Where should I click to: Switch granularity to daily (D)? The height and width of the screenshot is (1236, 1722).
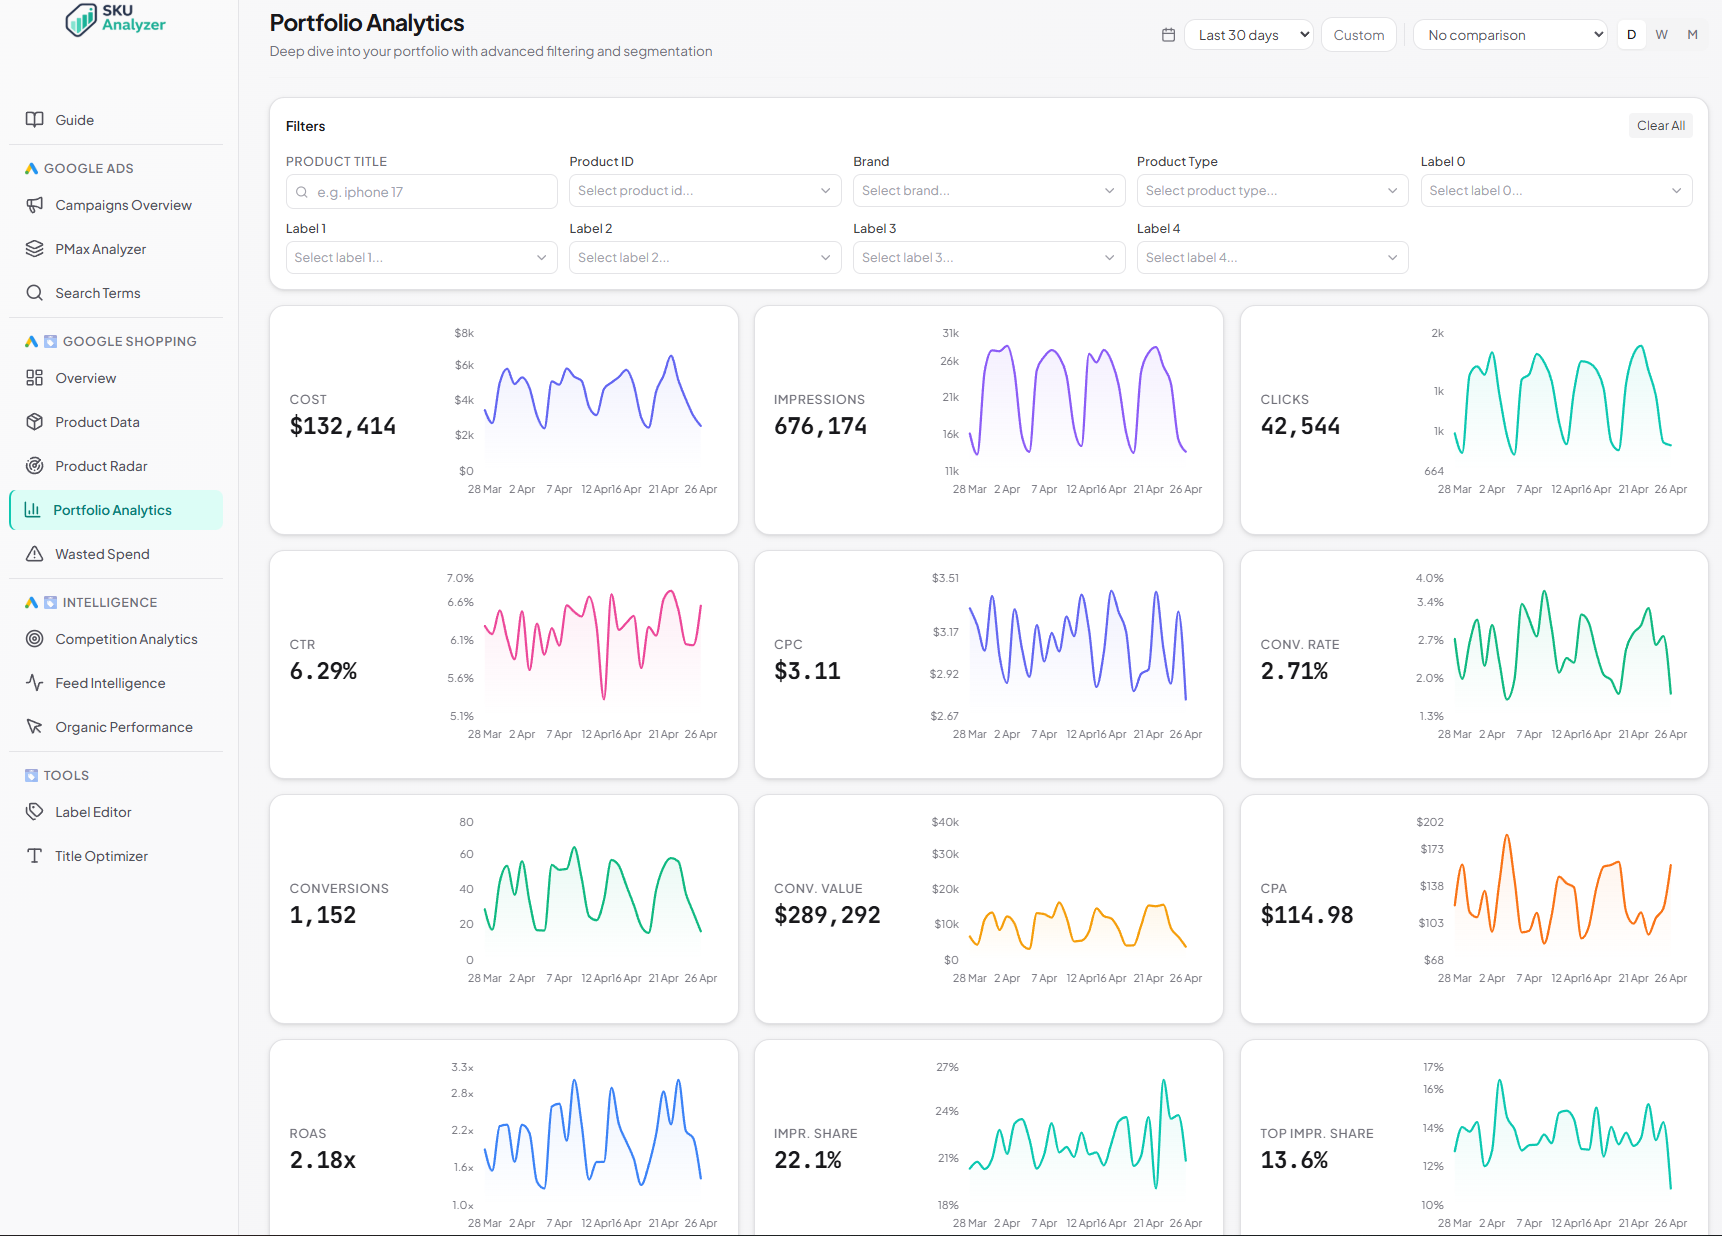(x=1632, y=35)
